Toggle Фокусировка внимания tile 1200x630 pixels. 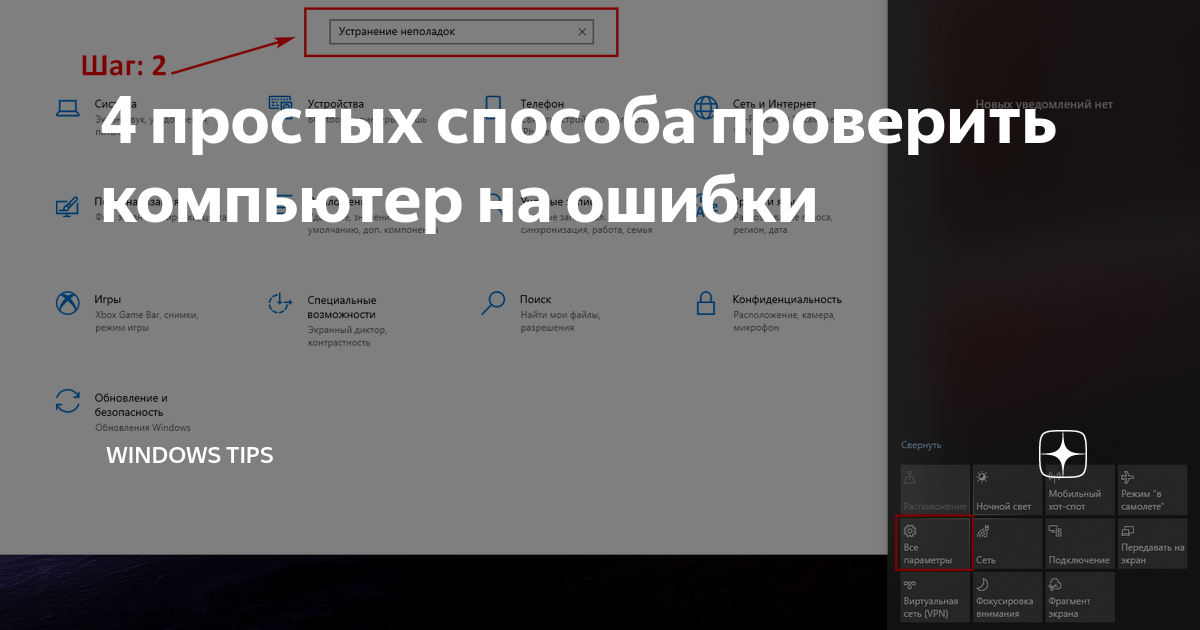pyautogui.click(x=1007, y=597)
